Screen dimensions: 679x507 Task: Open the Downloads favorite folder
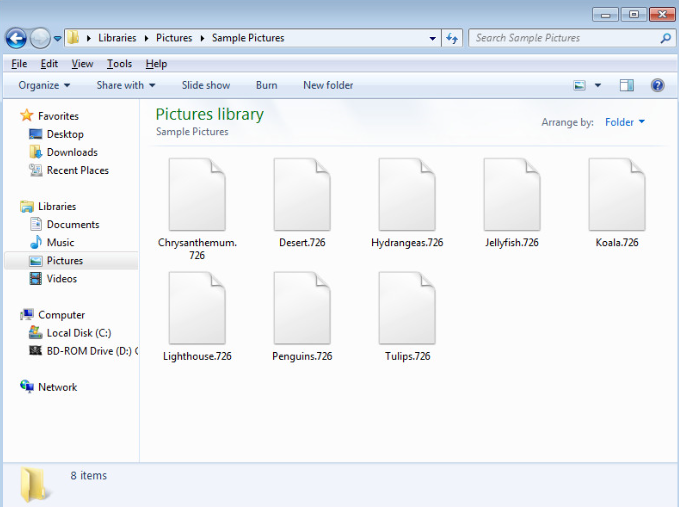point(71,152)
